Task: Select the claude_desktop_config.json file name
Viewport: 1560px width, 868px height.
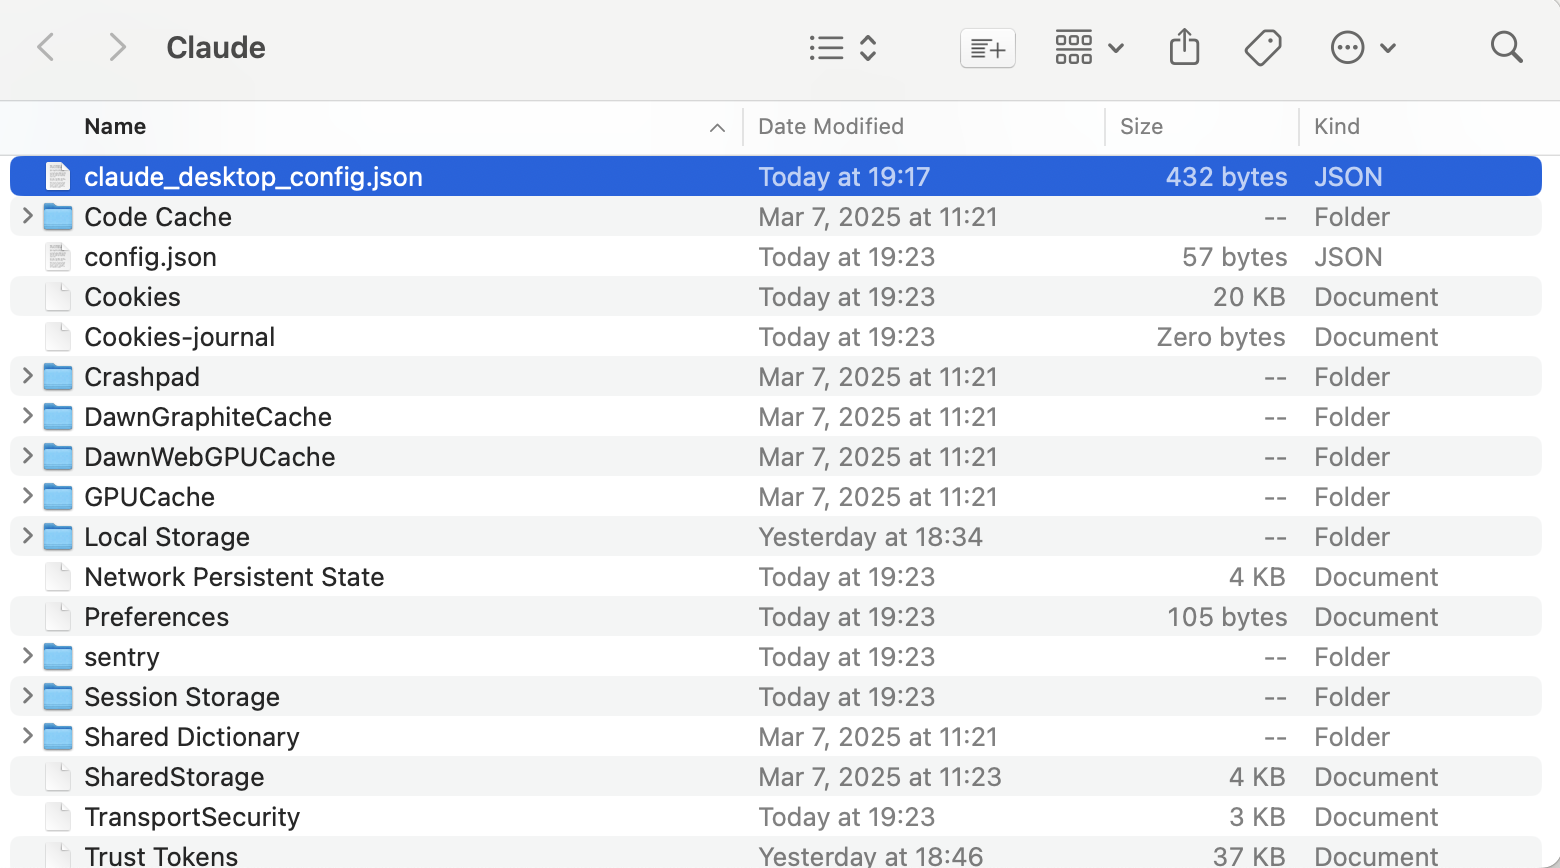Action: pos(253,177)
